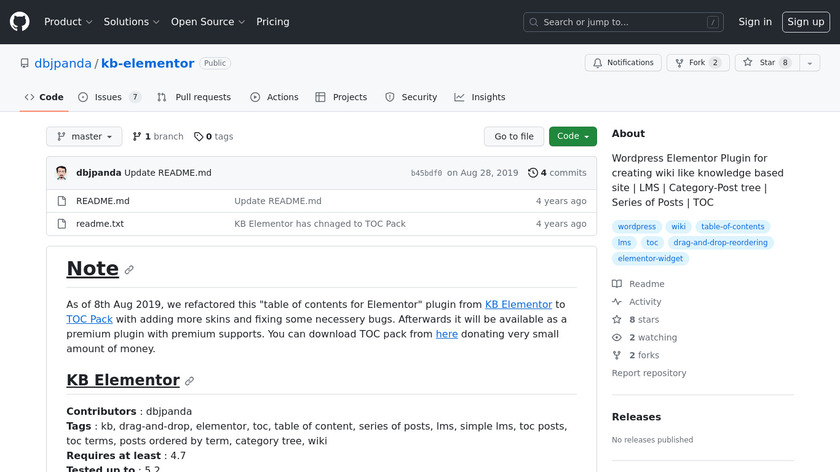Open the 'Update README.md' commit message in file row

coord(278,201)
